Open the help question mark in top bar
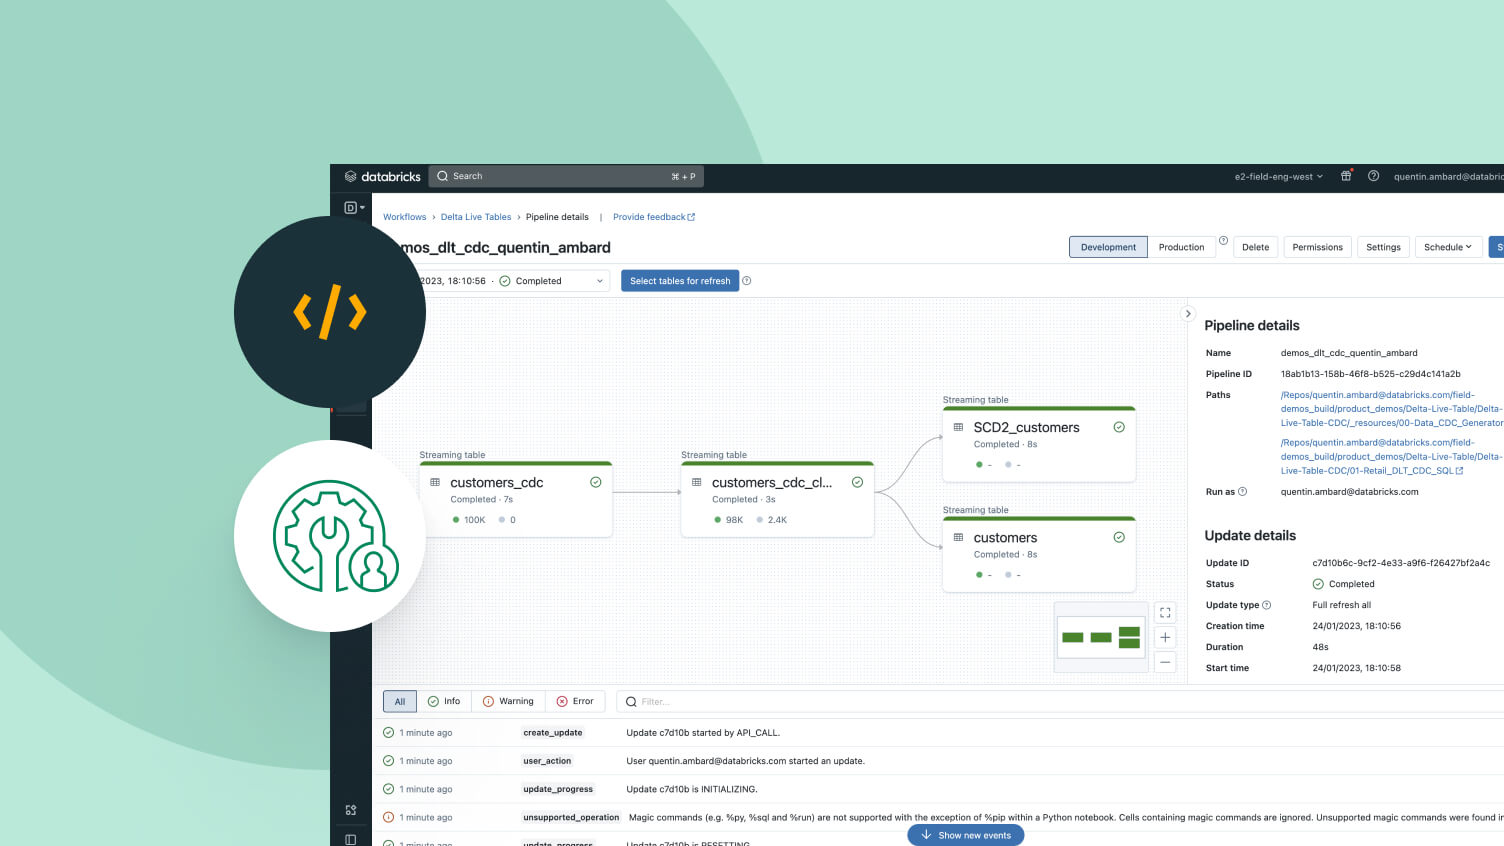1504x846 pixels. (1373, 176)
